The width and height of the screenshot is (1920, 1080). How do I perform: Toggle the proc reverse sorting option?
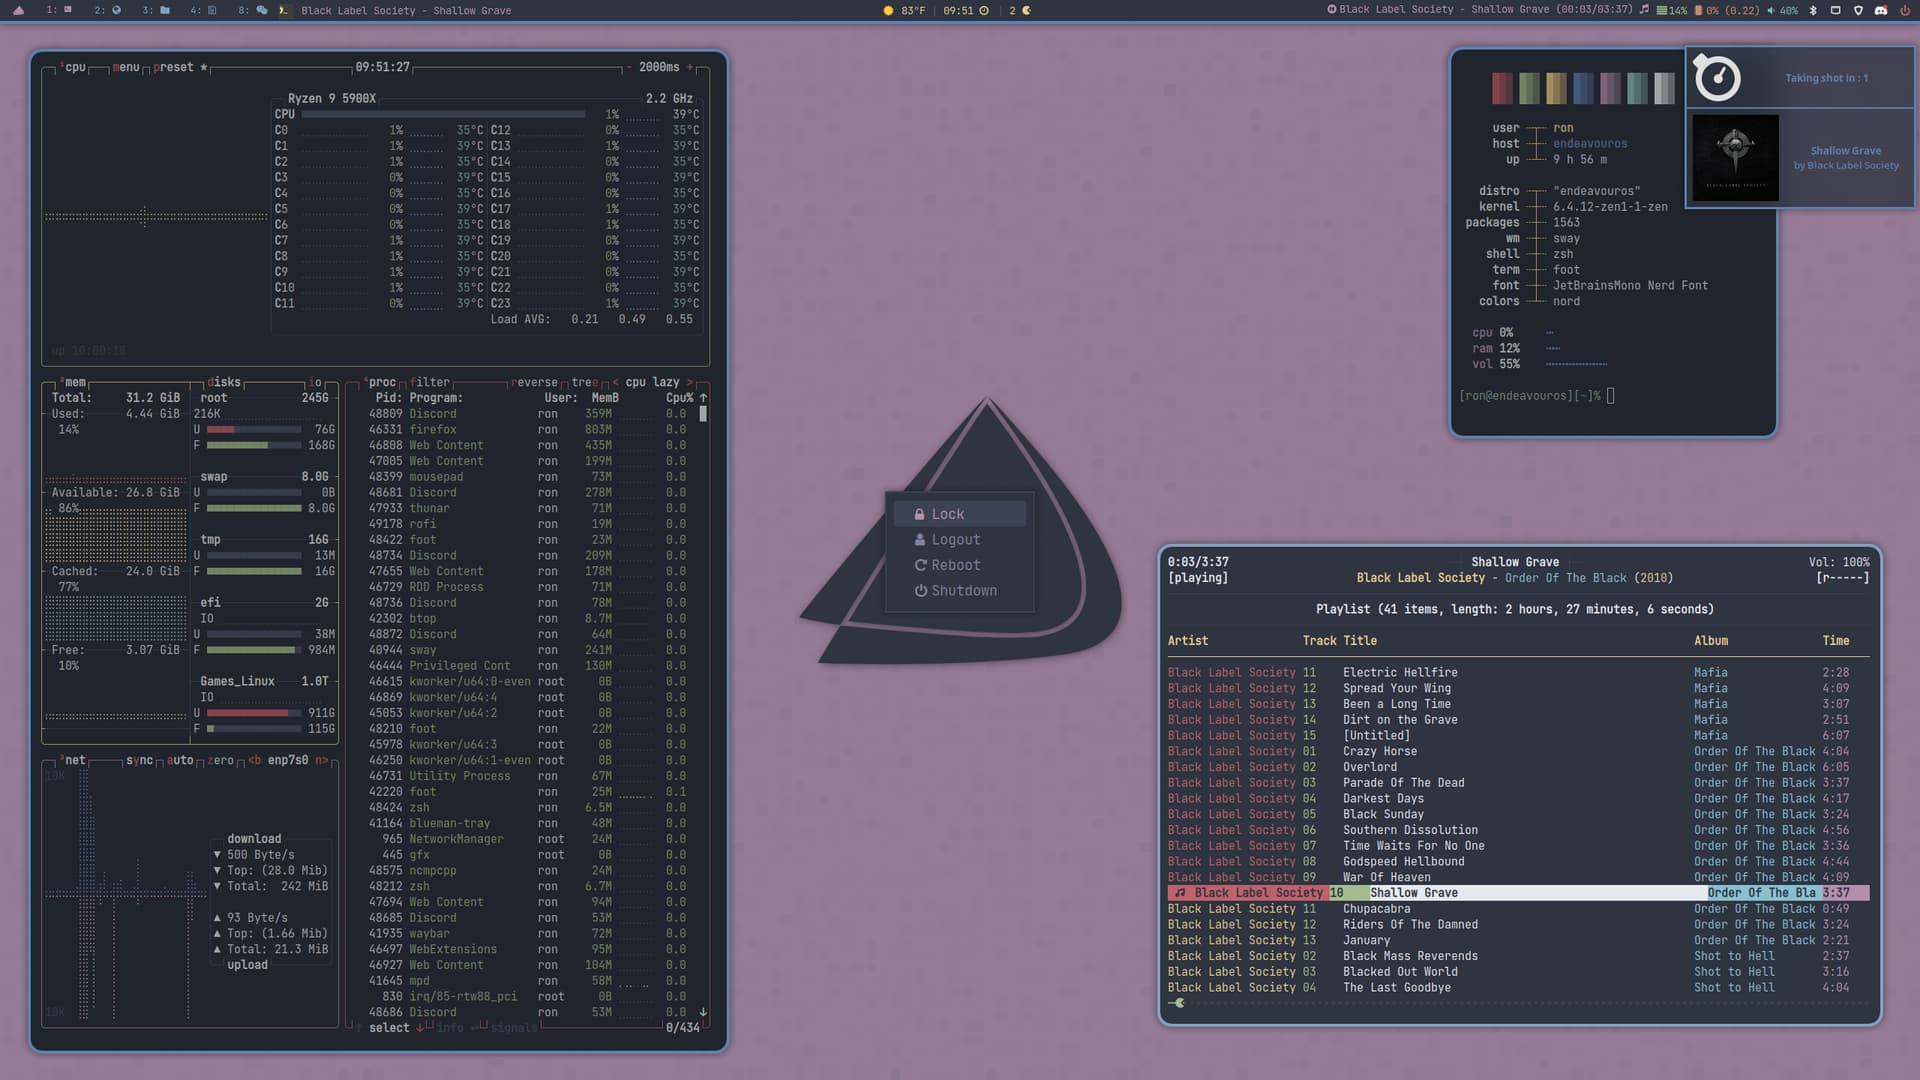(535, 382)
